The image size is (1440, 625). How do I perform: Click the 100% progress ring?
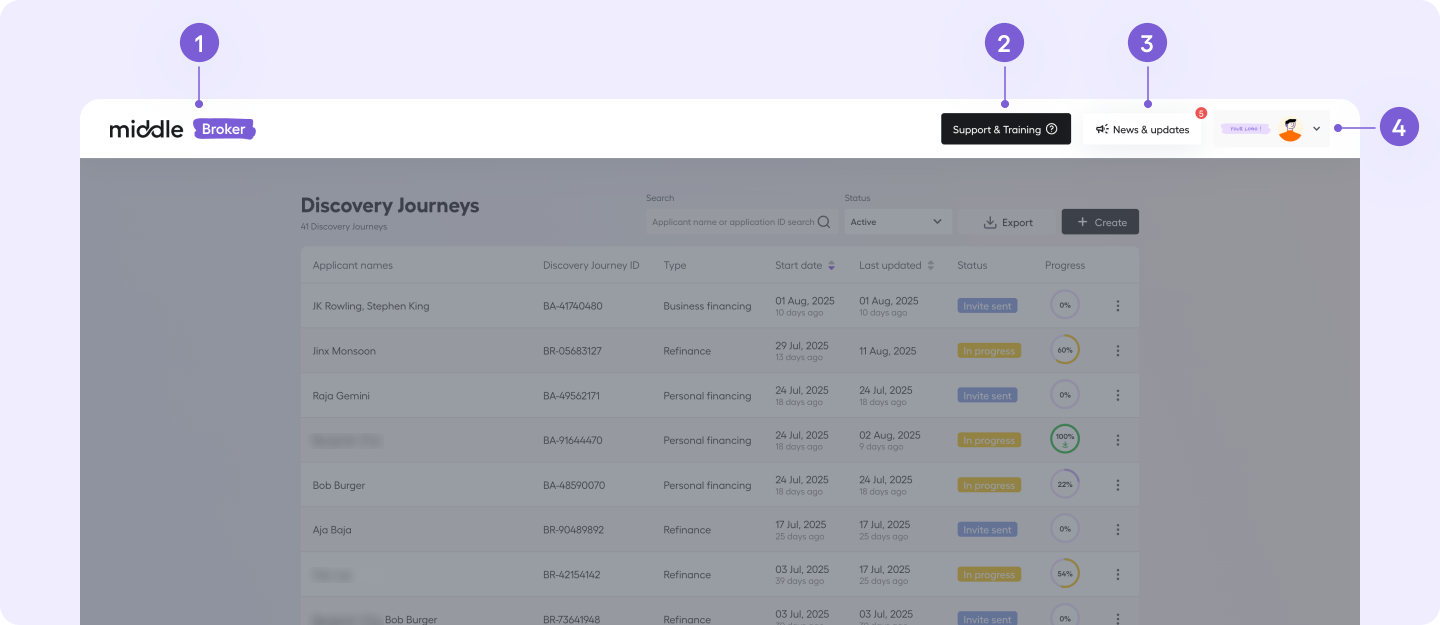[x=1065, y=439]
